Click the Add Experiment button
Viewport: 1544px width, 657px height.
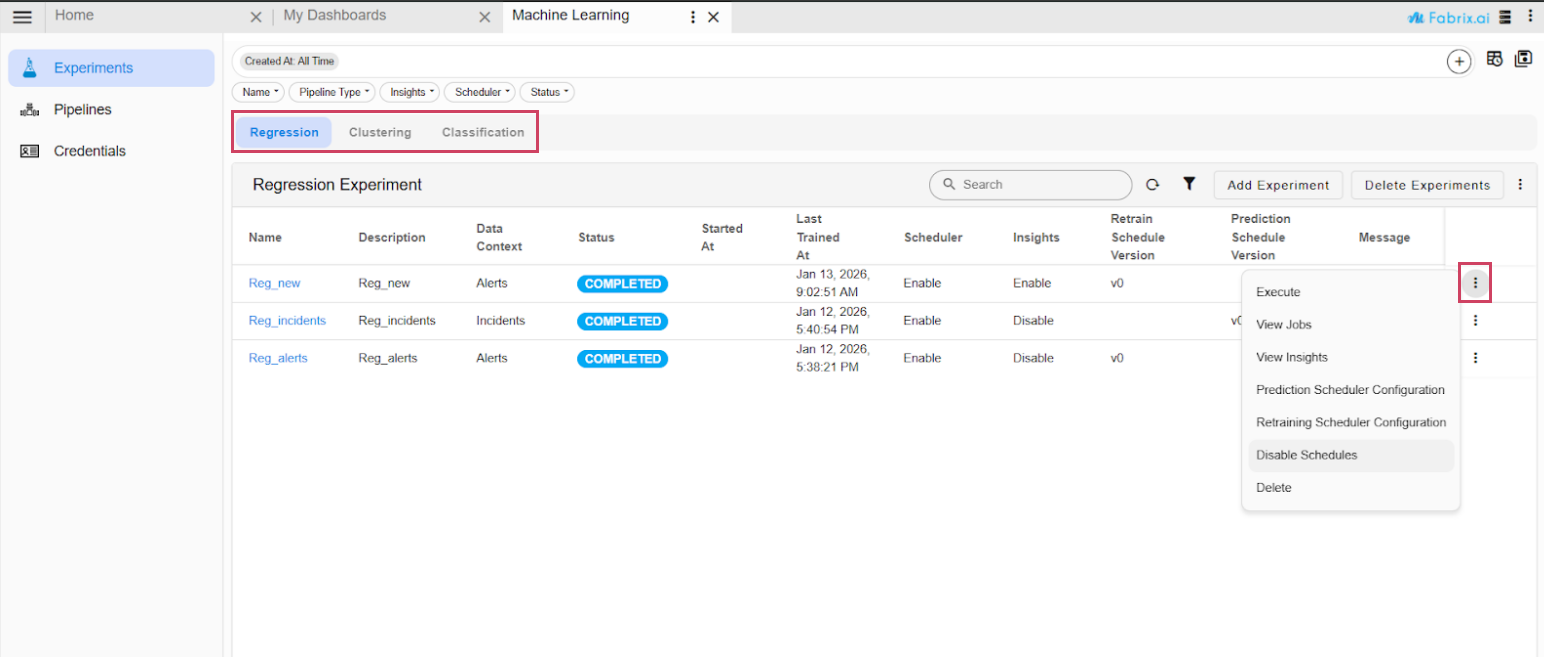pyautogui.click(x=1278, y=185)
